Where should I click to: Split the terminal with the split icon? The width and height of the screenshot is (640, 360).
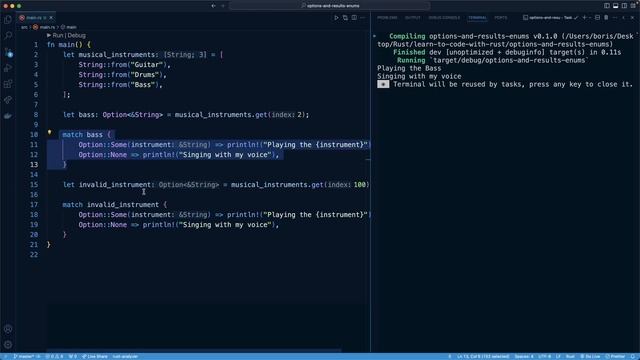click(x=598, y=18)
